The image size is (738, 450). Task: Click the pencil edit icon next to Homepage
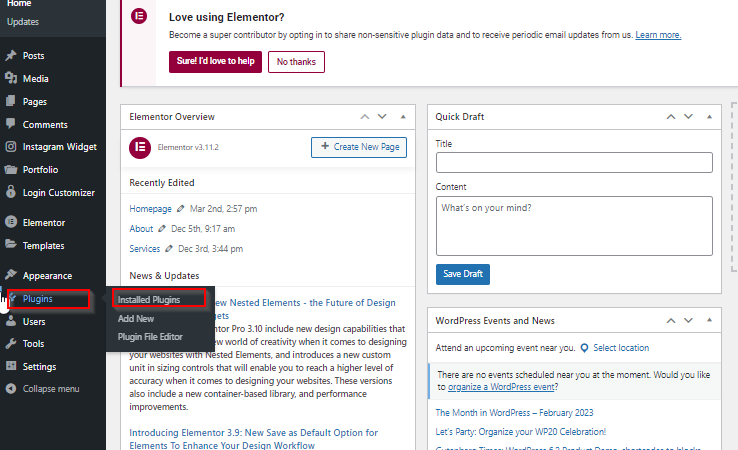[180, 208]
